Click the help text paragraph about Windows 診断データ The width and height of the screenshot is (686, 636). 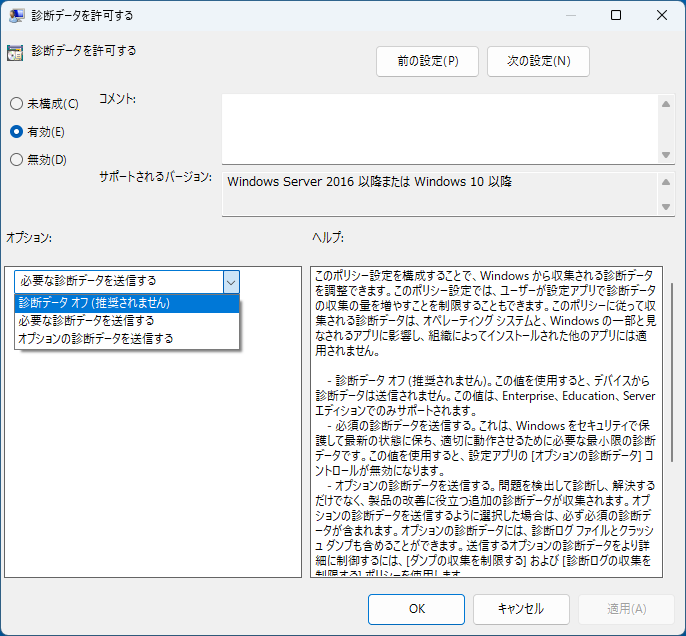coord(485,313)
